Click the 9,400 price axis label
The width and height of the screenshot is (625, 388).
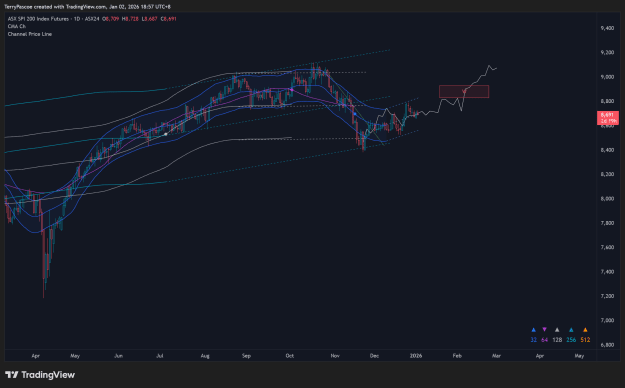607,28
